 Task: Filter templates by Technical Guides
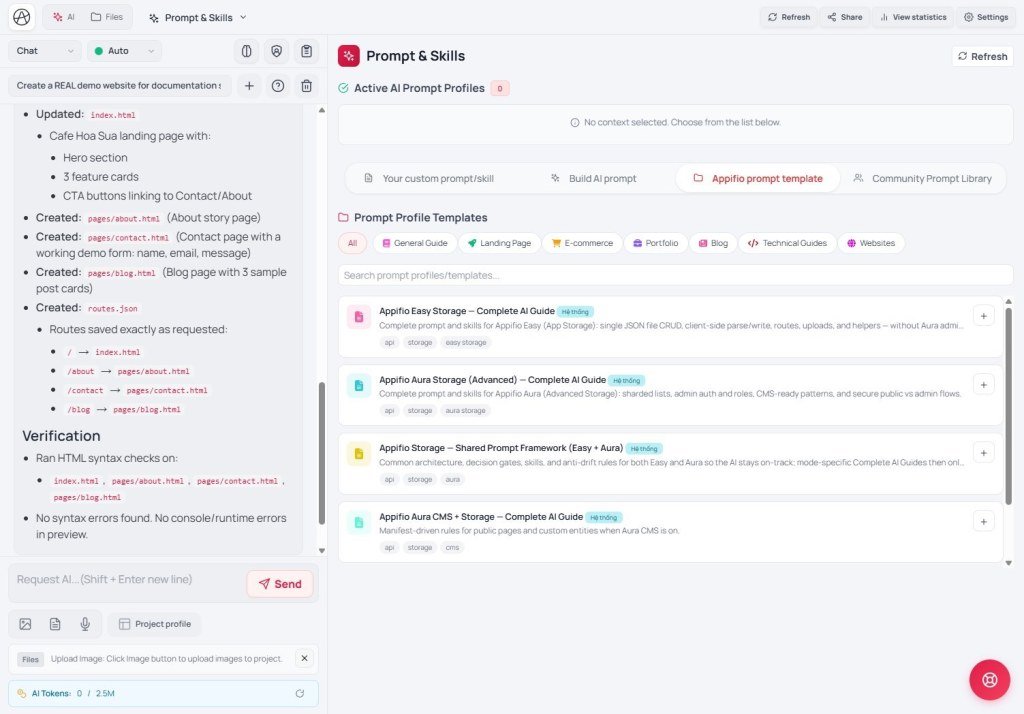pyautogui.click(x=787, y=243)
